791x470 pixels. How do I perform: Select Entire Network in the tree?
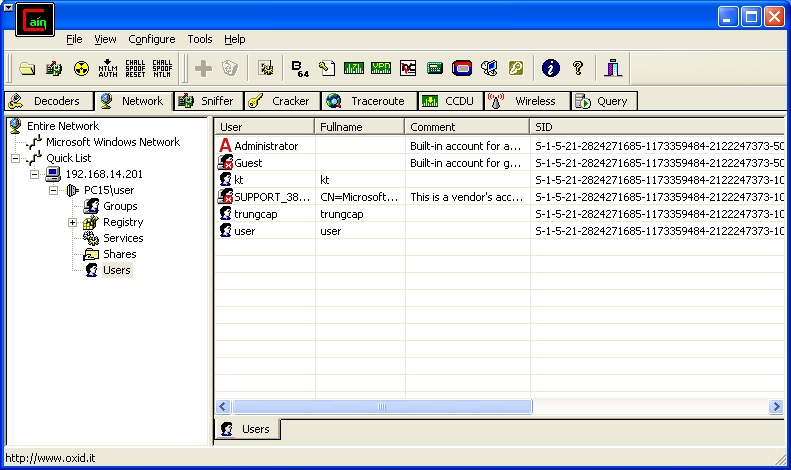(x=63, y=126)
